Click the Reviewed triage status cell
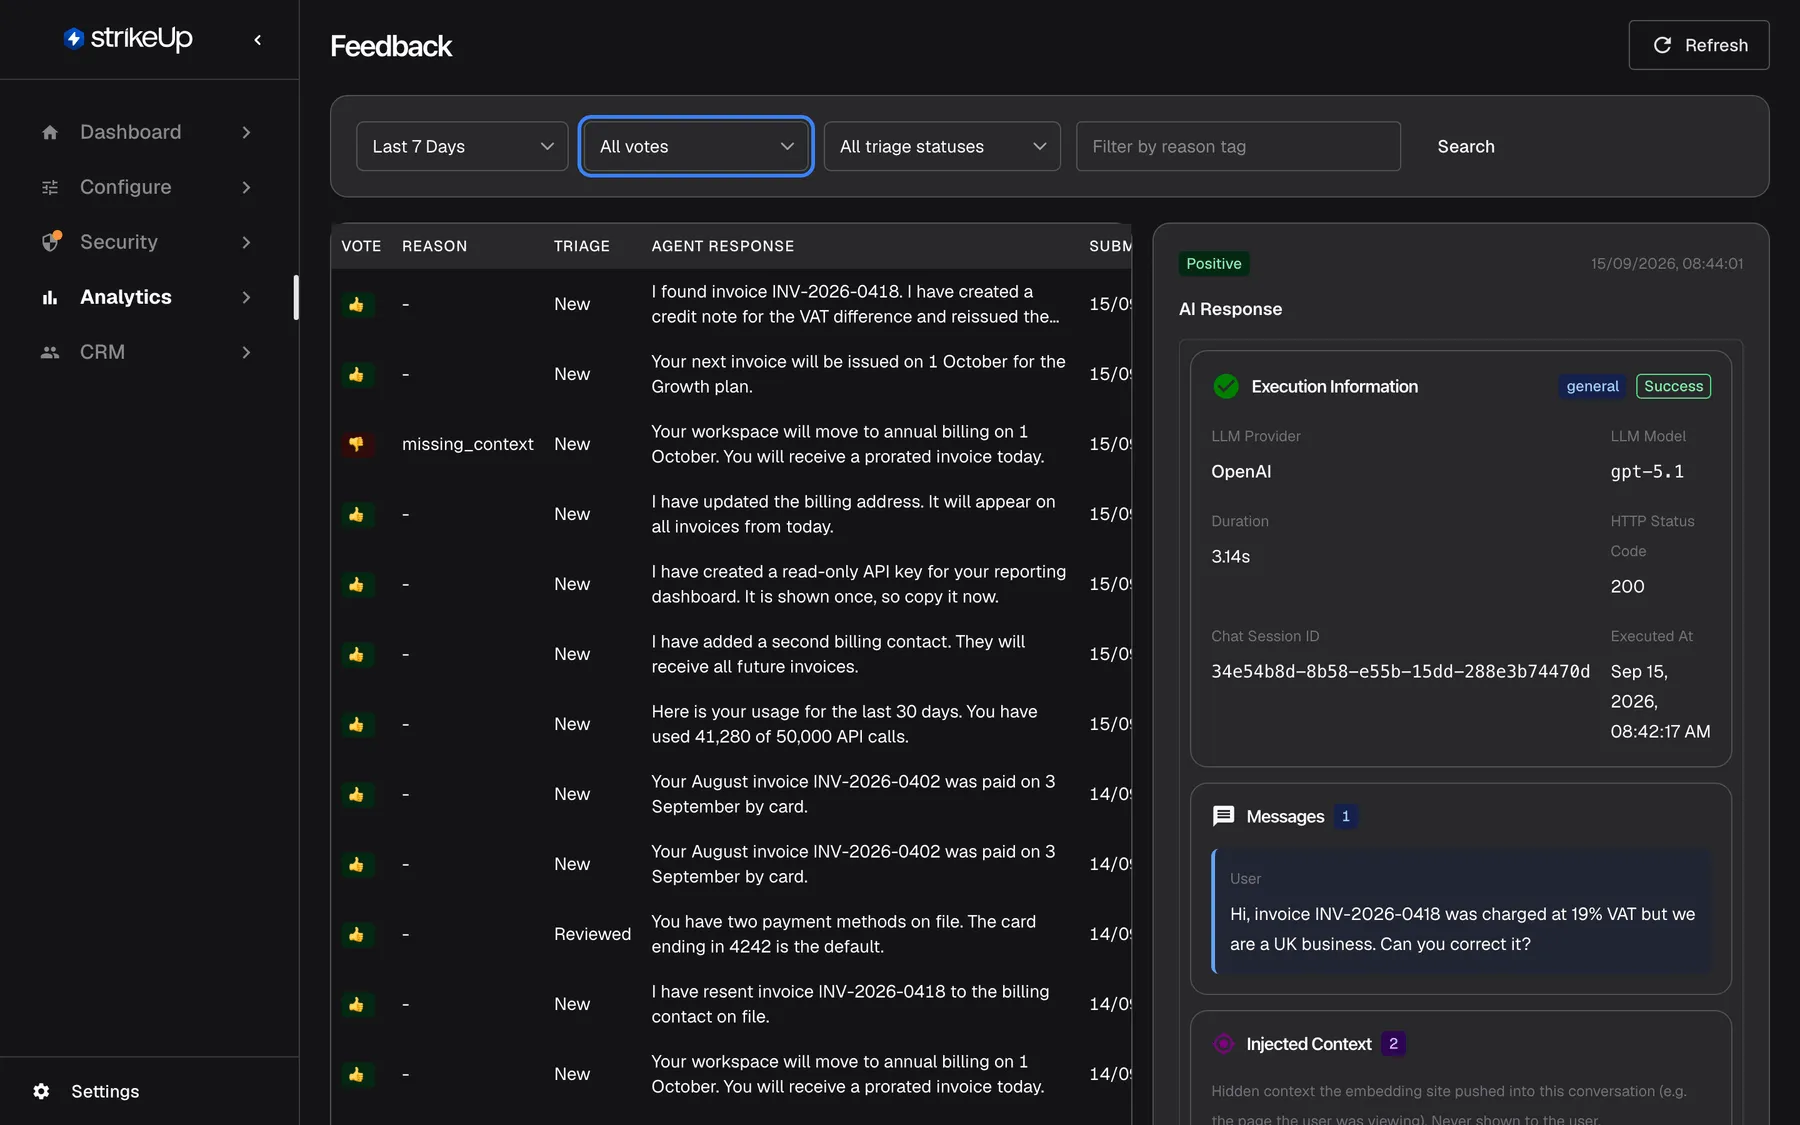Screen dimensions: 1800x1125 592,934
